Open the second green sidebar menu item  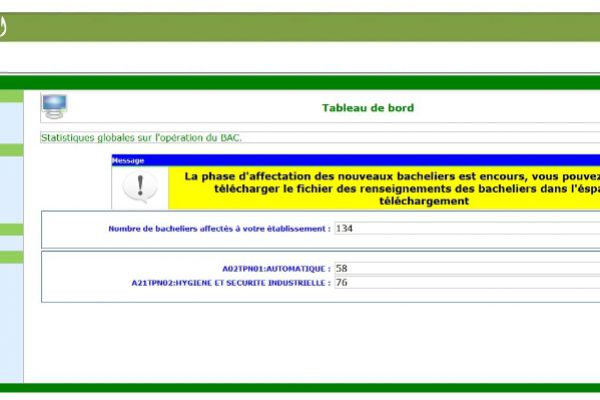point(11,151)
